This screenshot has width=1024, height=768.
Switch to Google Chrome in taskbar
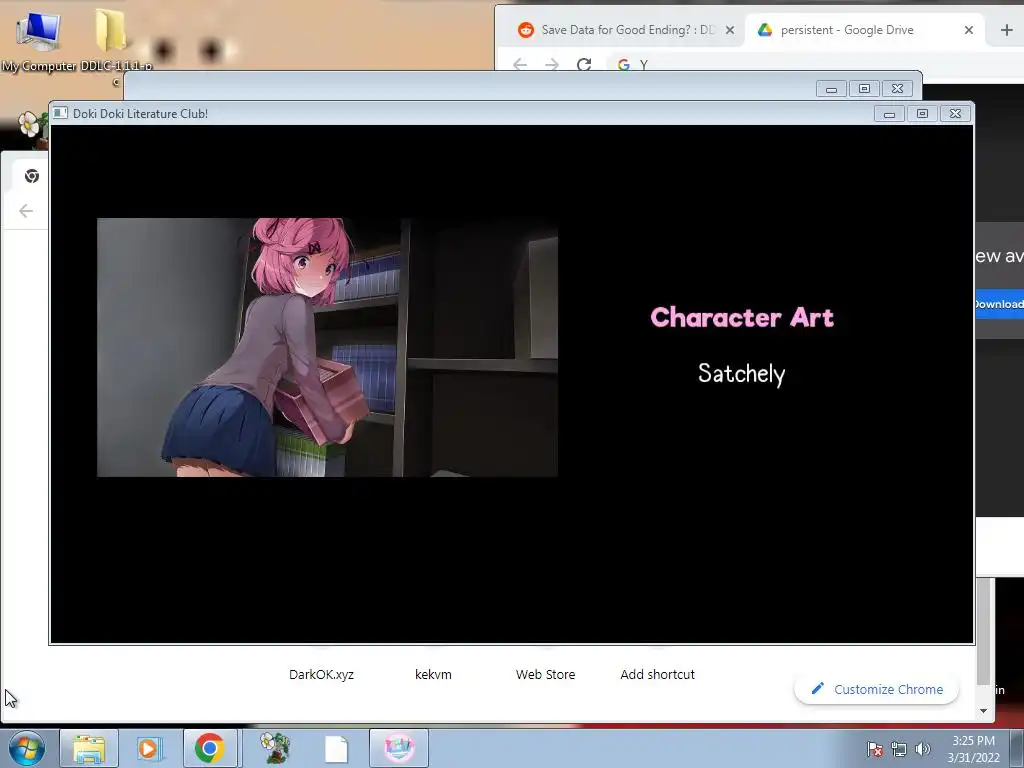coord(210,748)
